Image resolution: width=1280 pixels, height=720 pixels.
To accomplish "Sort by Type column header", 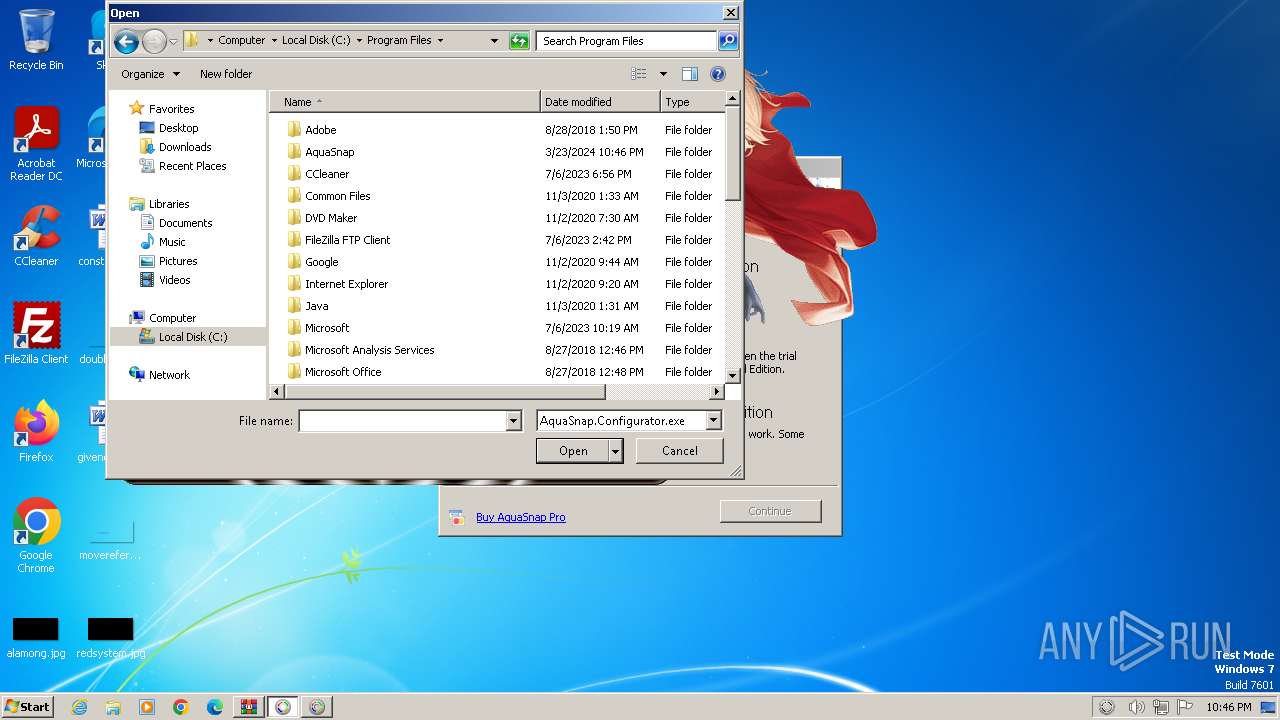I will tap(692, 102).
